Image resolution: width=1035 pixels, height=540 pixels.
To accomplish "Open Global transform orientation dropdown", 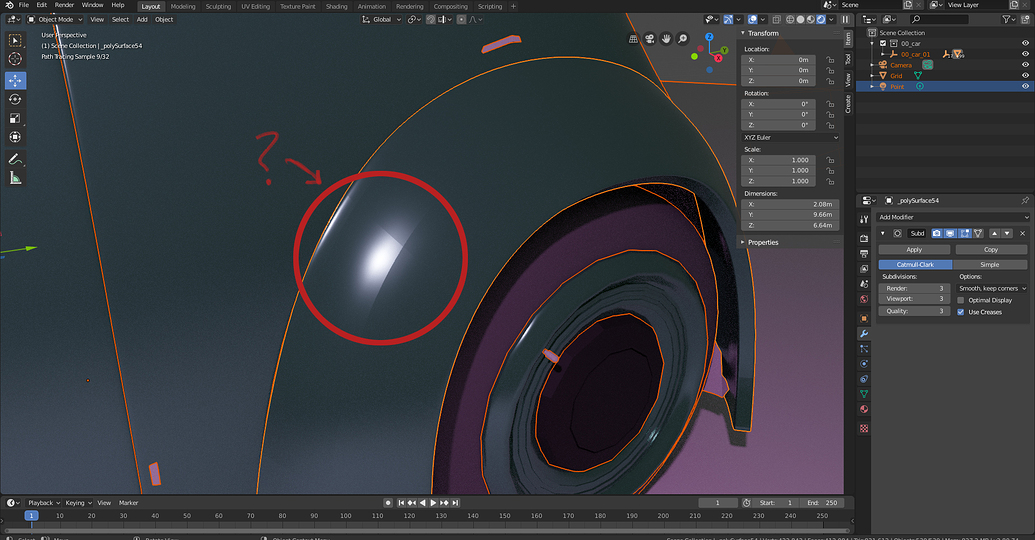I will (x=382, y=19).
